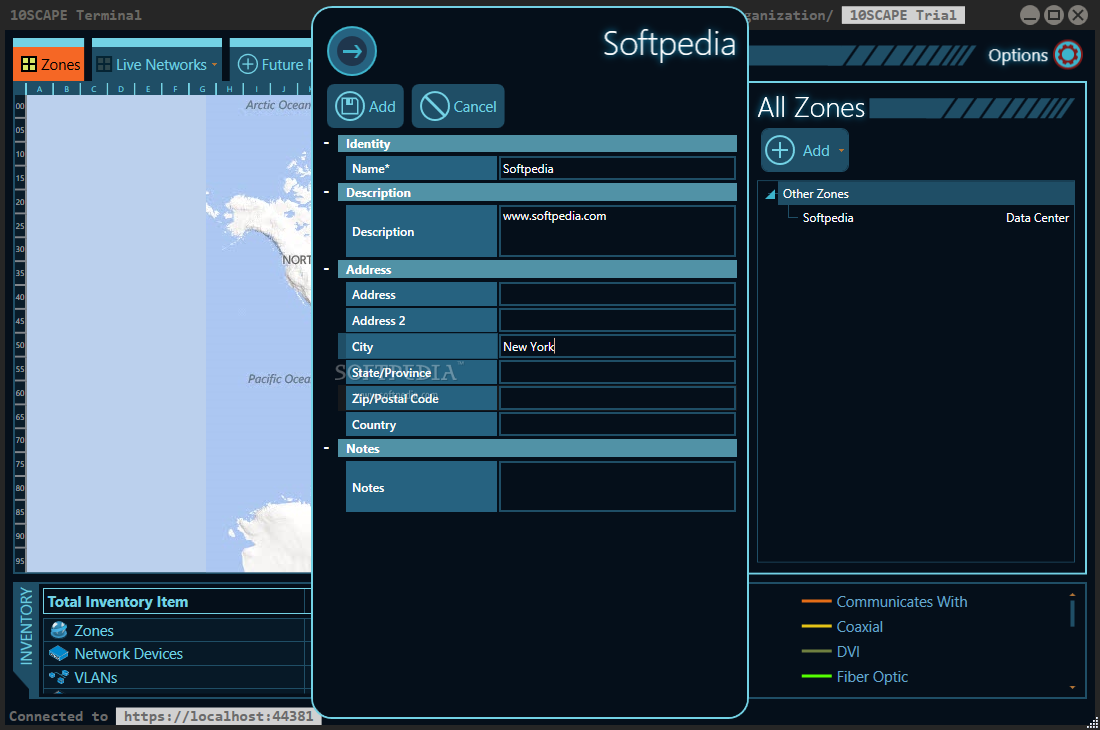This screenshot has height=730, width=1100.
Task: Maximize the 10SCAPE Terminal window
Action: tap(1054, 15)
